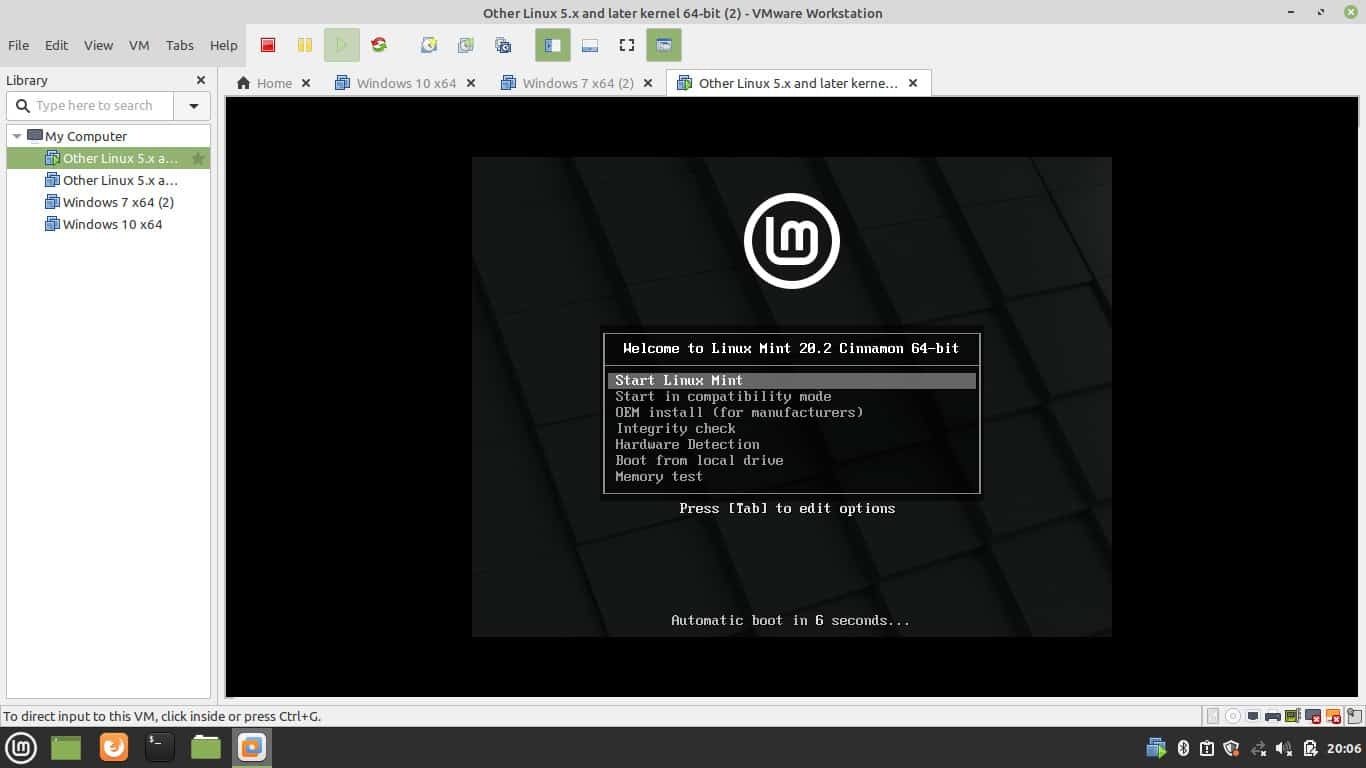Screen dimensions: 1366x768
Task: Open the snapshot manager toolbar icon
Action: coord(503,45)
